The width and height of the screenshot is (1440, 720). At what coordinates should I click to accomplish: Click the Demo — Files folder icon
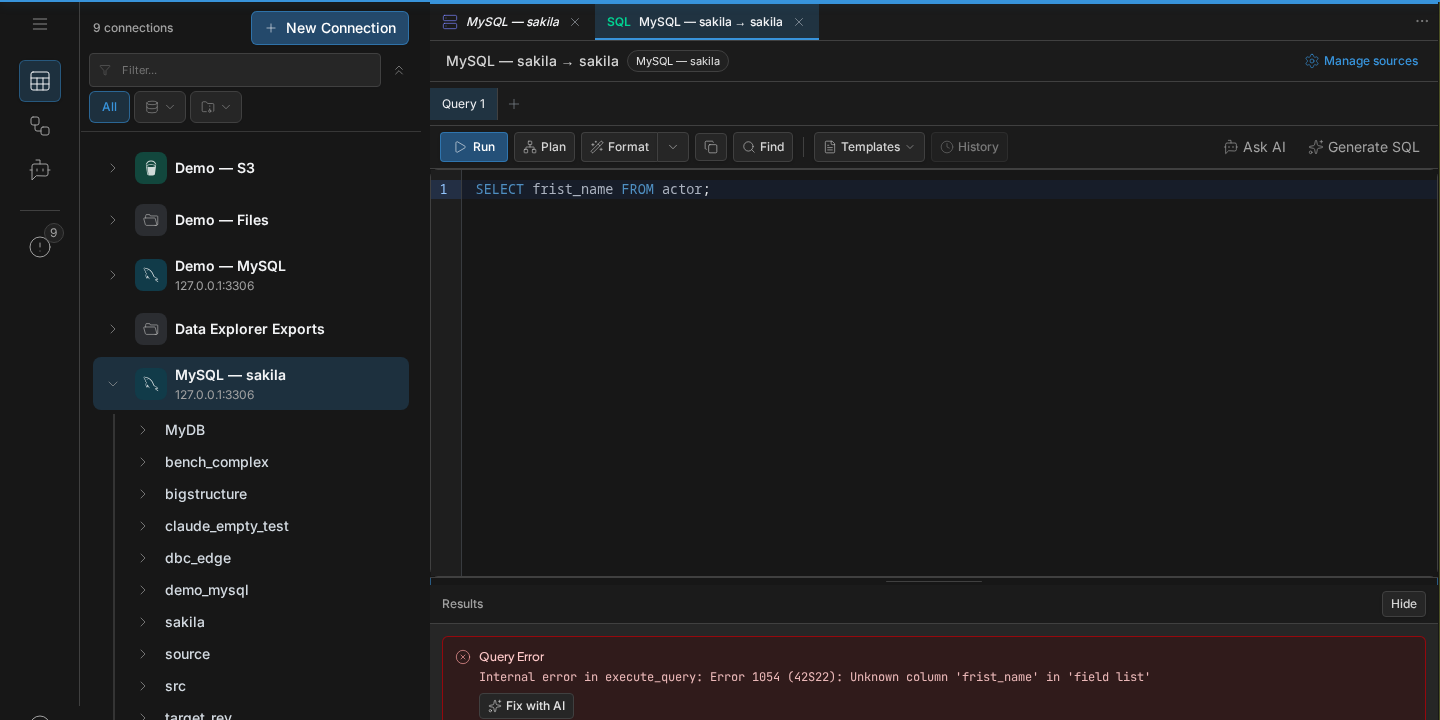[x=151, y=220]
